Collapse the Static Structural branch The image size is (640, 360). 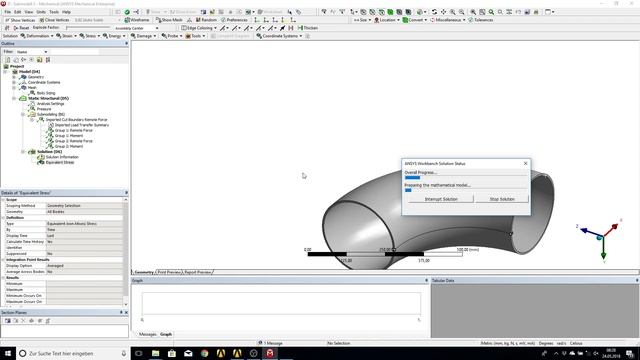14,98
